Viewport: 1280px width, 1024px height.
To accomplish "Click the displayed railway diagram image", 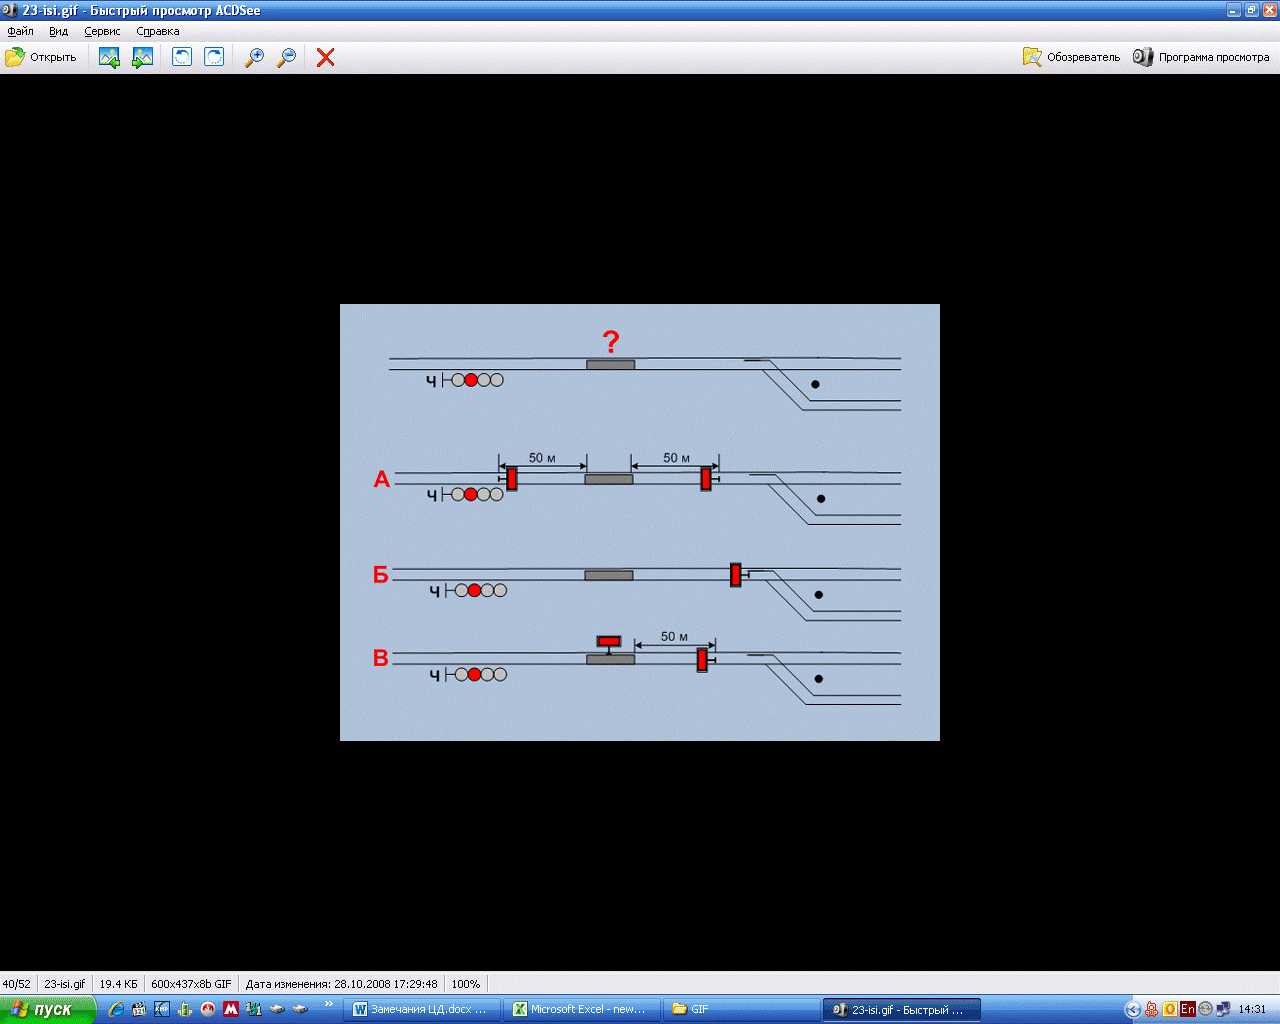I will (x=640, y=522).
